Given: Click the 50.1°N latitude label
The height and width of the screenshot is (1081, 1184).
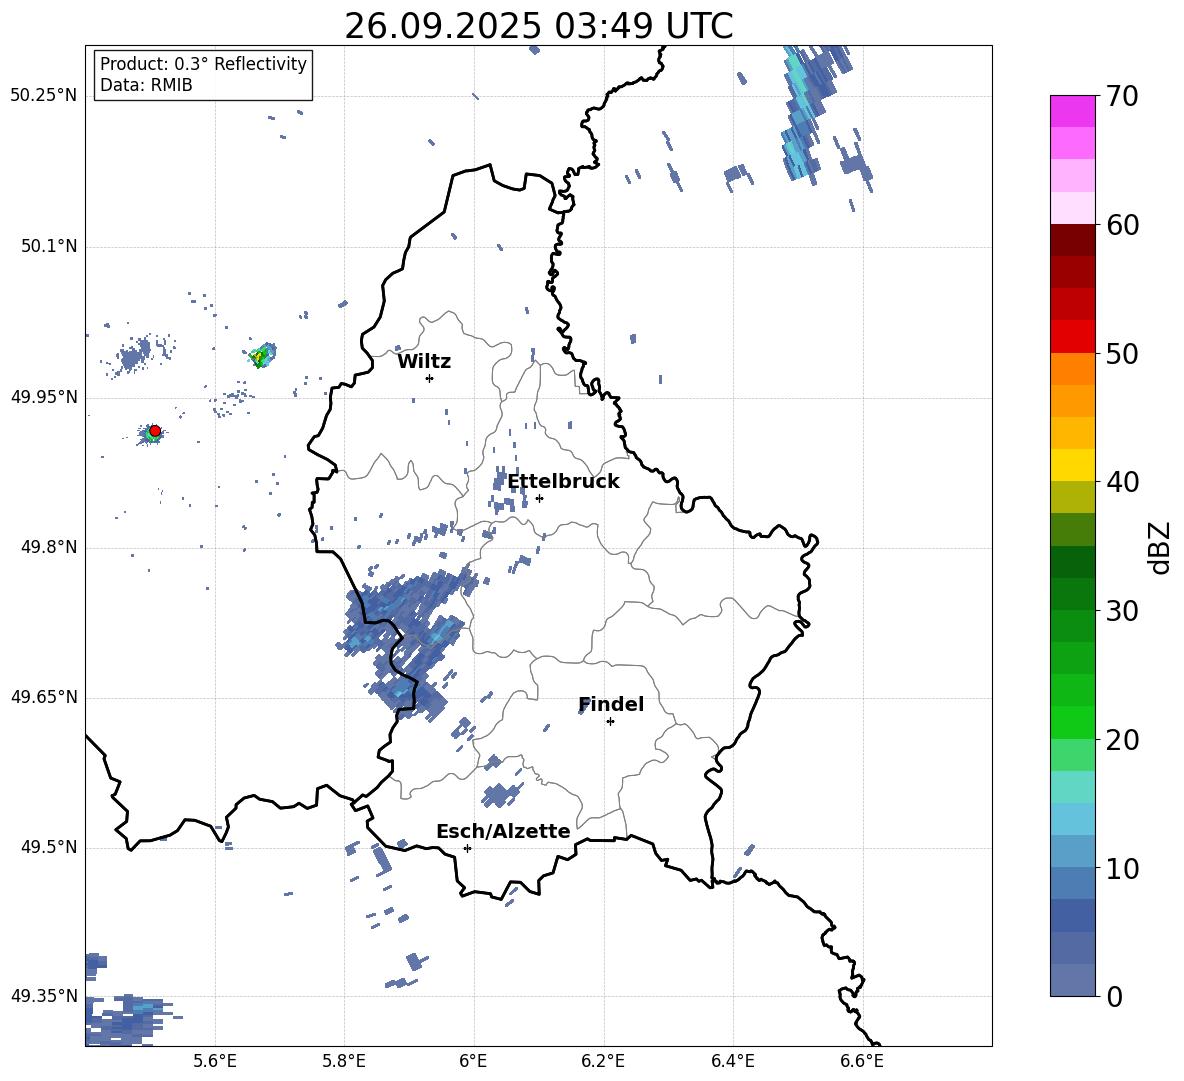Looking at the screenshot, I should pyautogui.click(x=48, y=246).
